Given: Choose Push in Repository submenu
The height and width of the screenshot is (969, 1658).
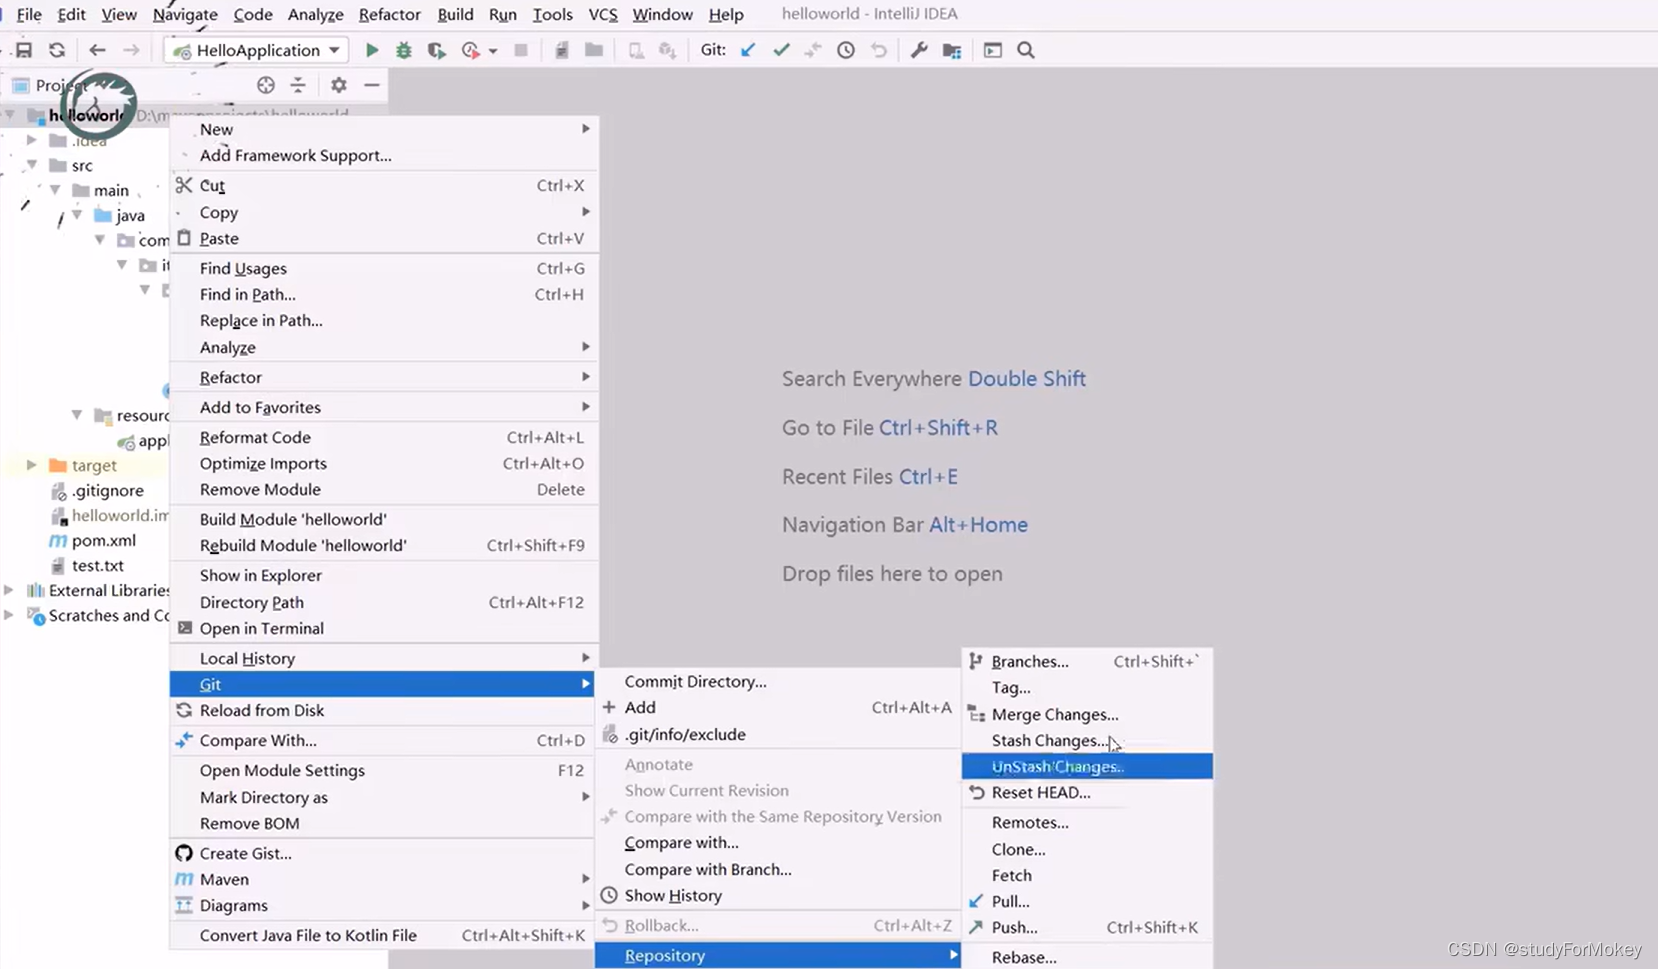Looking at the screenshot, I should pyautogui.click(x=1087, y=927).
